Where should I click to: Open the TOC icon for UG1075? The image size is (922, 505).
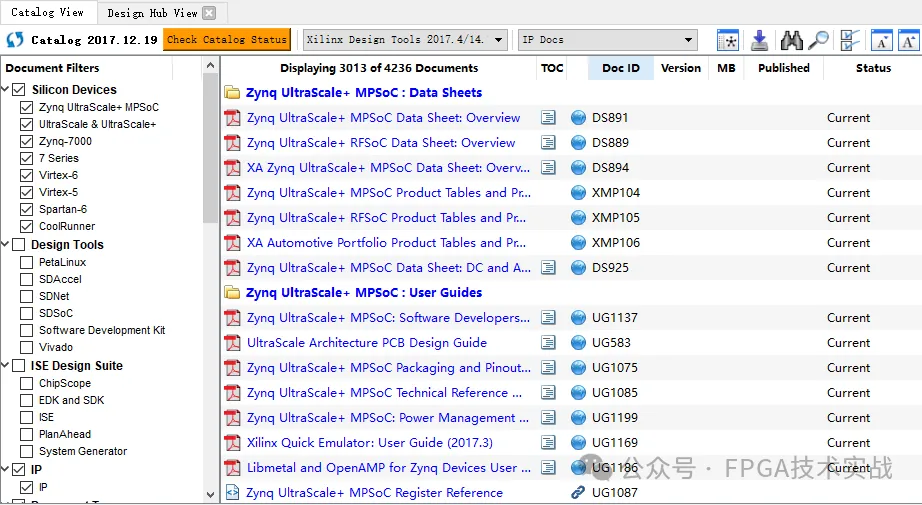[548, 367]
